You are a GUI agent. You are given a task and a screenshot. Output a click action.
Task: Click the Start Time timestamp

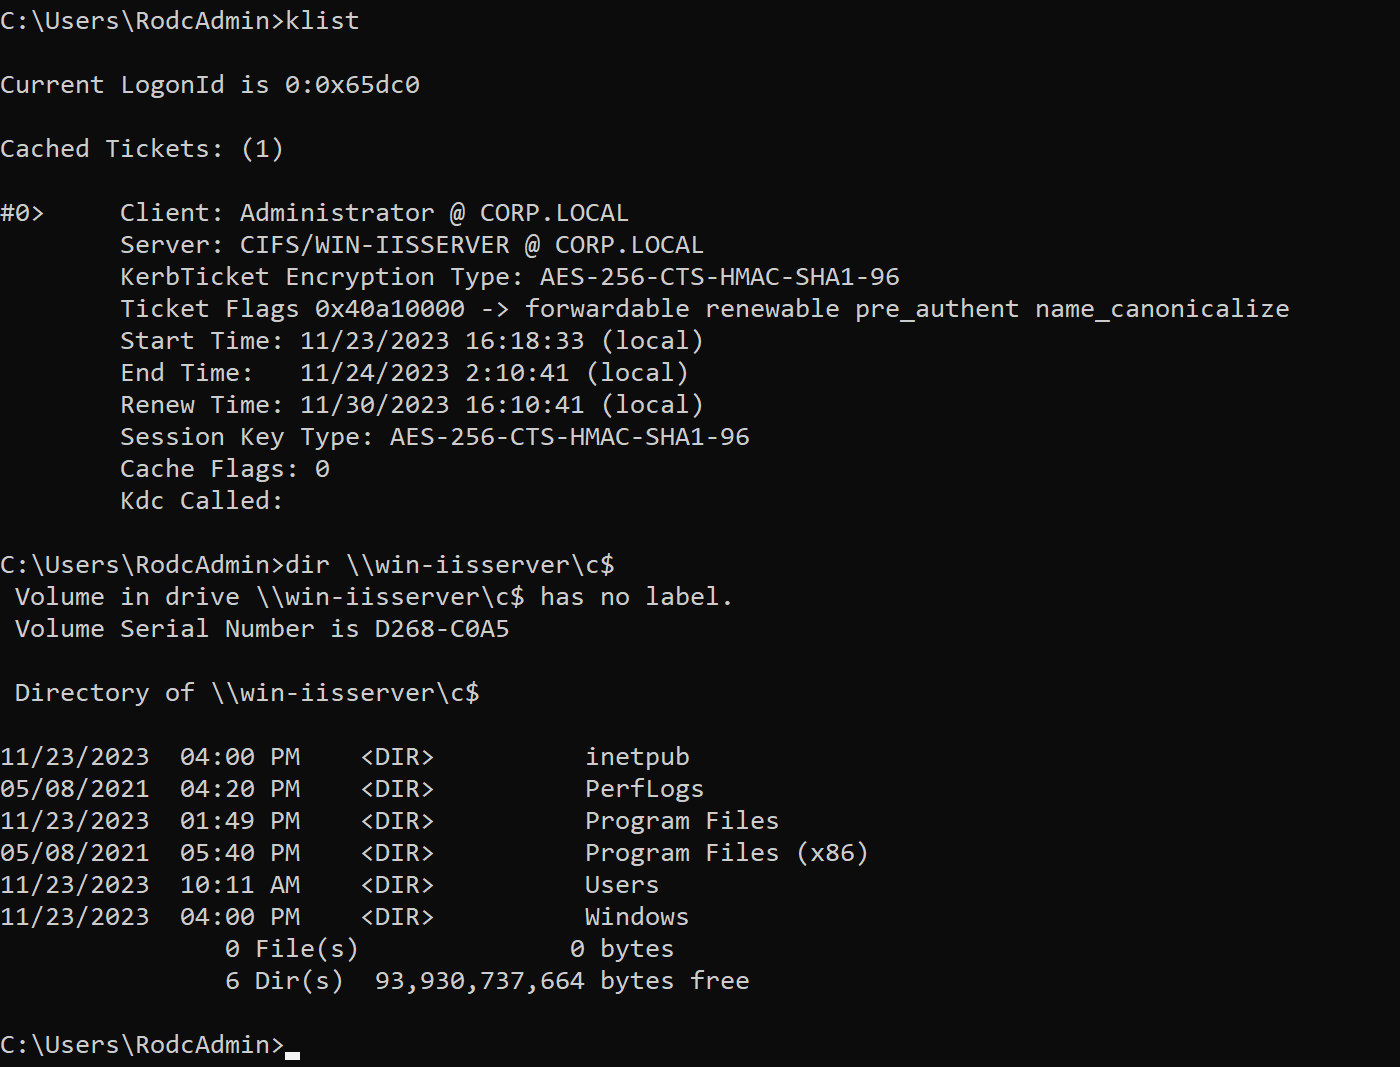pos(442,341)
